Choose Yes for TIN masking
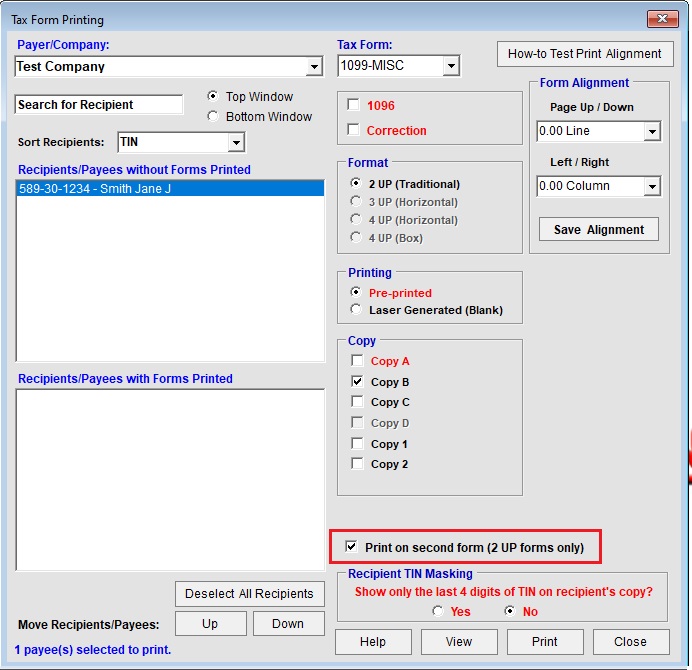692x670 pixels. tap(438, 611)
